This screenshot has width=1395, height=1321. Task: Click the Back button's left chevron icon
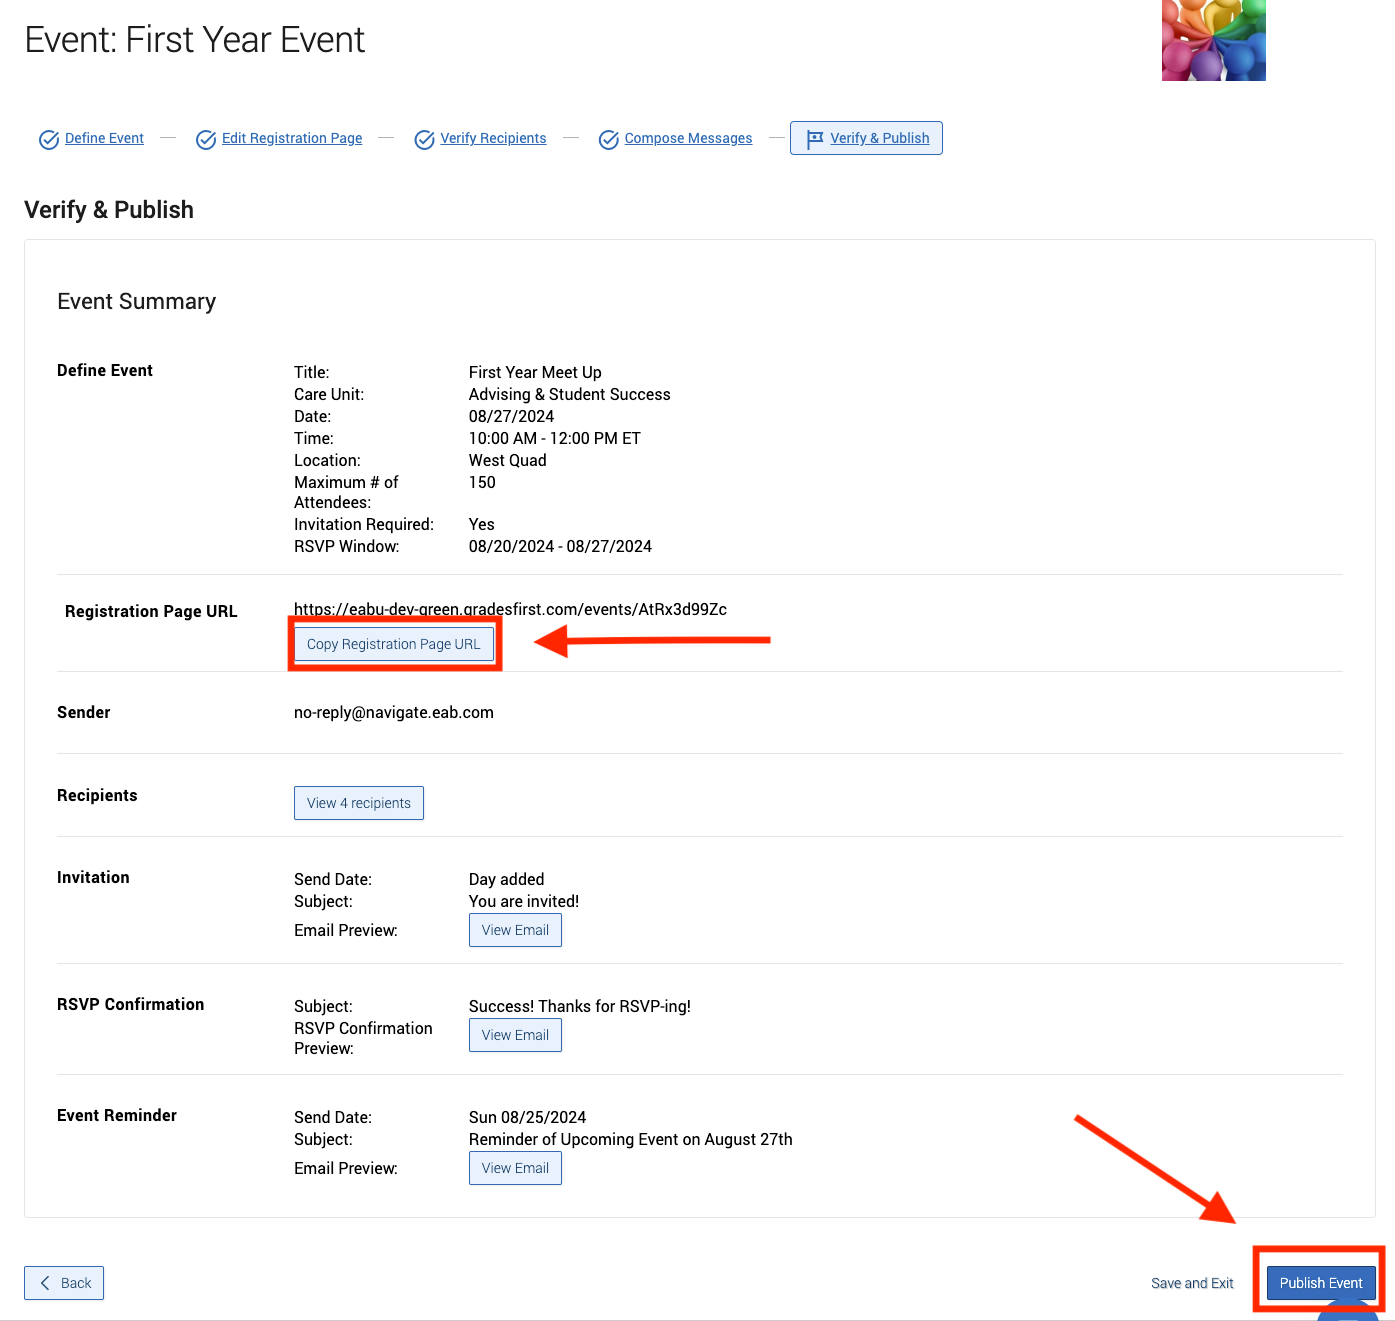45,1283
